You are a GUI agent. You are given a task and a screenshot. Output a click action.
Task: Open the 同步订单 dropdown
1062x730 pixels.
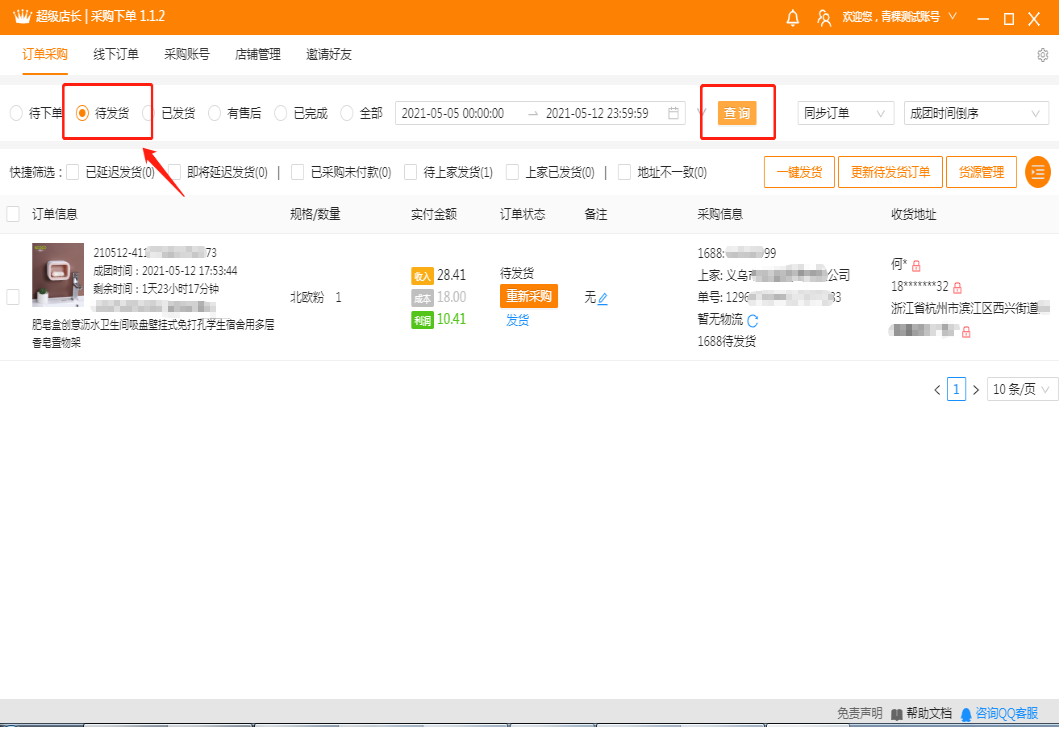(845, 113)
